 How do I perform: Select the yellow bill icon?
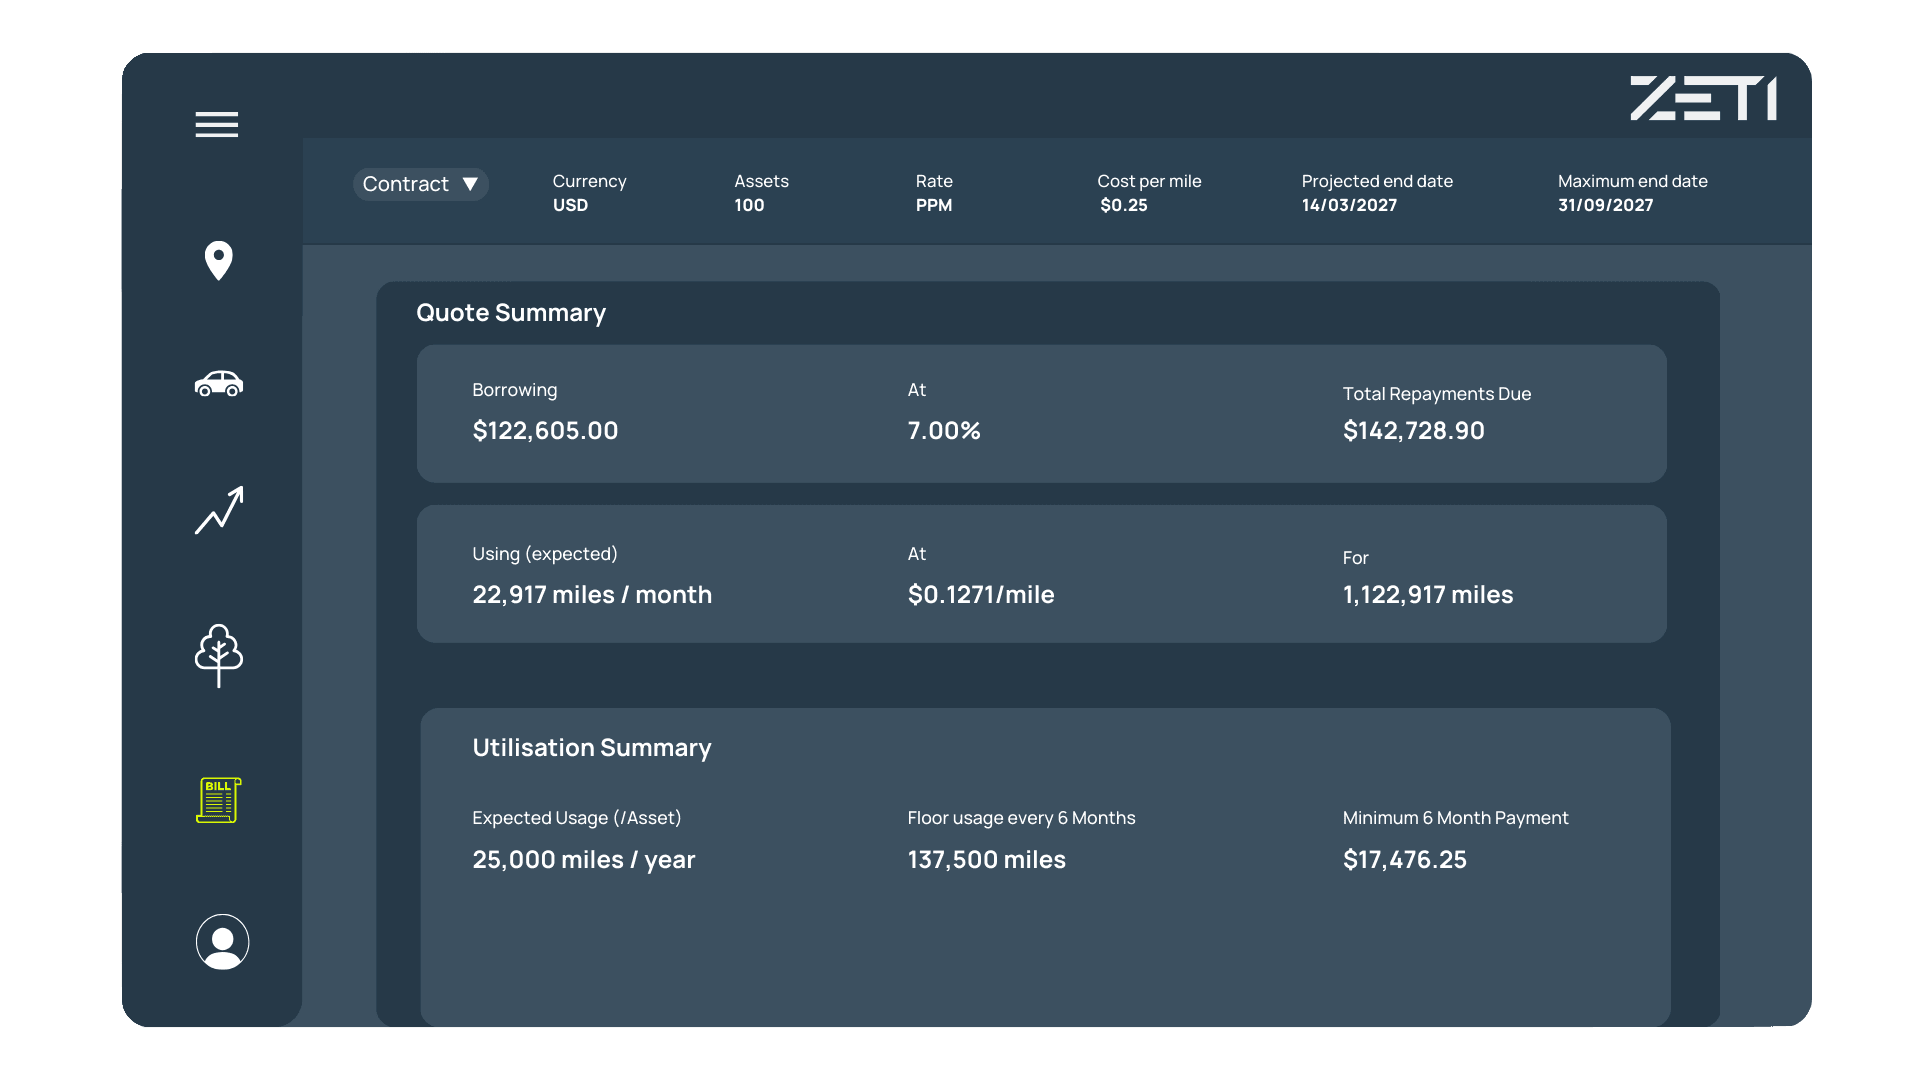pyautogui.click(x=218, y=800)
